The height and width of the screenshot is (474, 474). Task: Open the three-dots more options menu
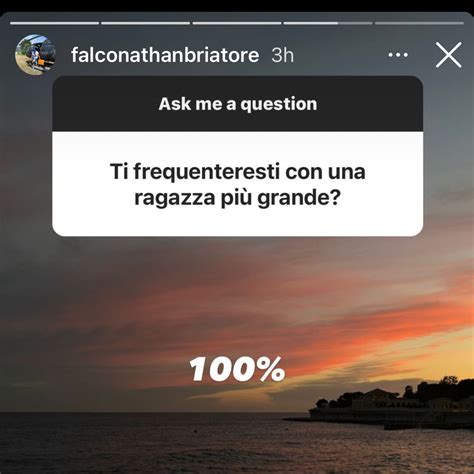(398, 55)
